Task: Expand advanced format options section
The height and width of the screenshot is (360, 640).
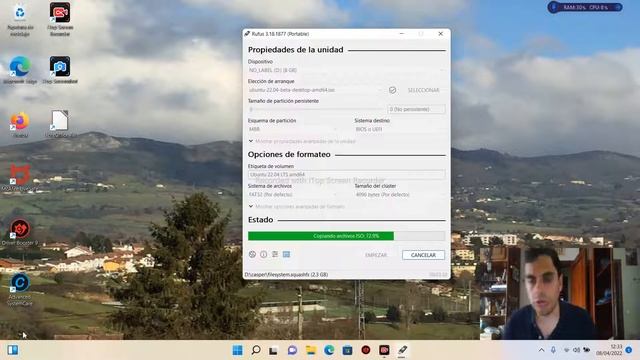Action: 297,207
